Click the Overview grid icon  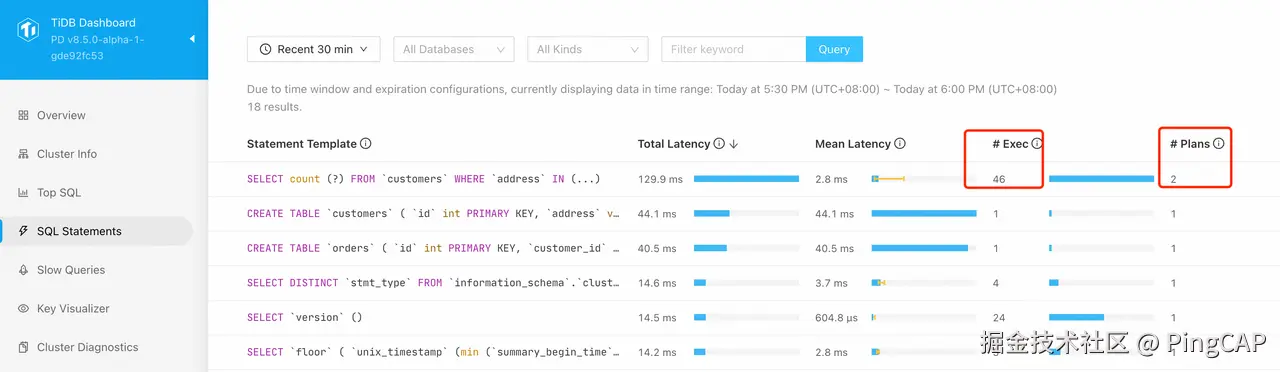pyautogui.click(x=23, y=115)
